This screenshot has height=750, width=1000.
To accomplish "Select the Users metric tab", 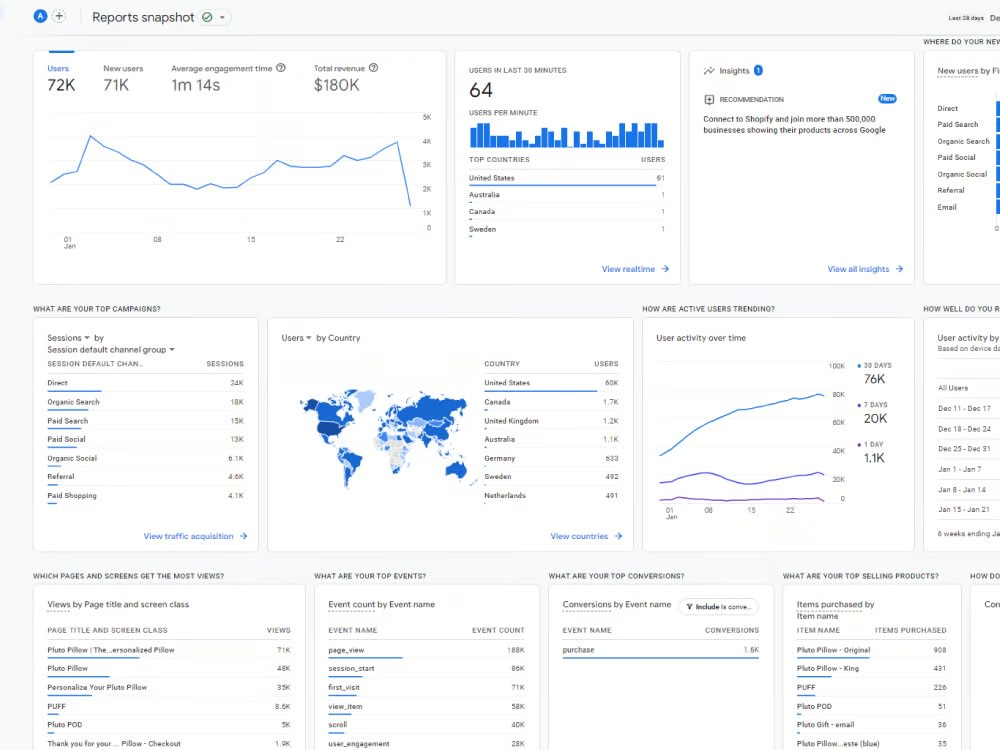I will (61, 78).
